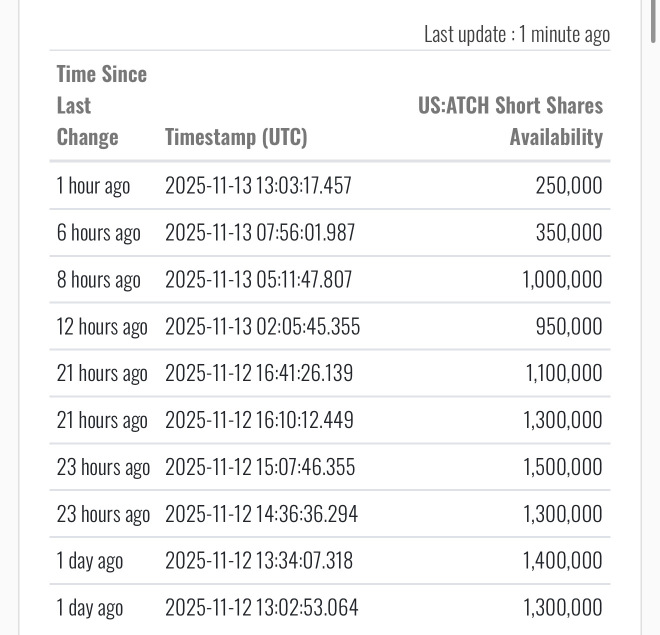Viewport: 660px width, 635px height.
Task: Click timestamp 2025-11-12 14:36:36.294
Action: (260, 515)
